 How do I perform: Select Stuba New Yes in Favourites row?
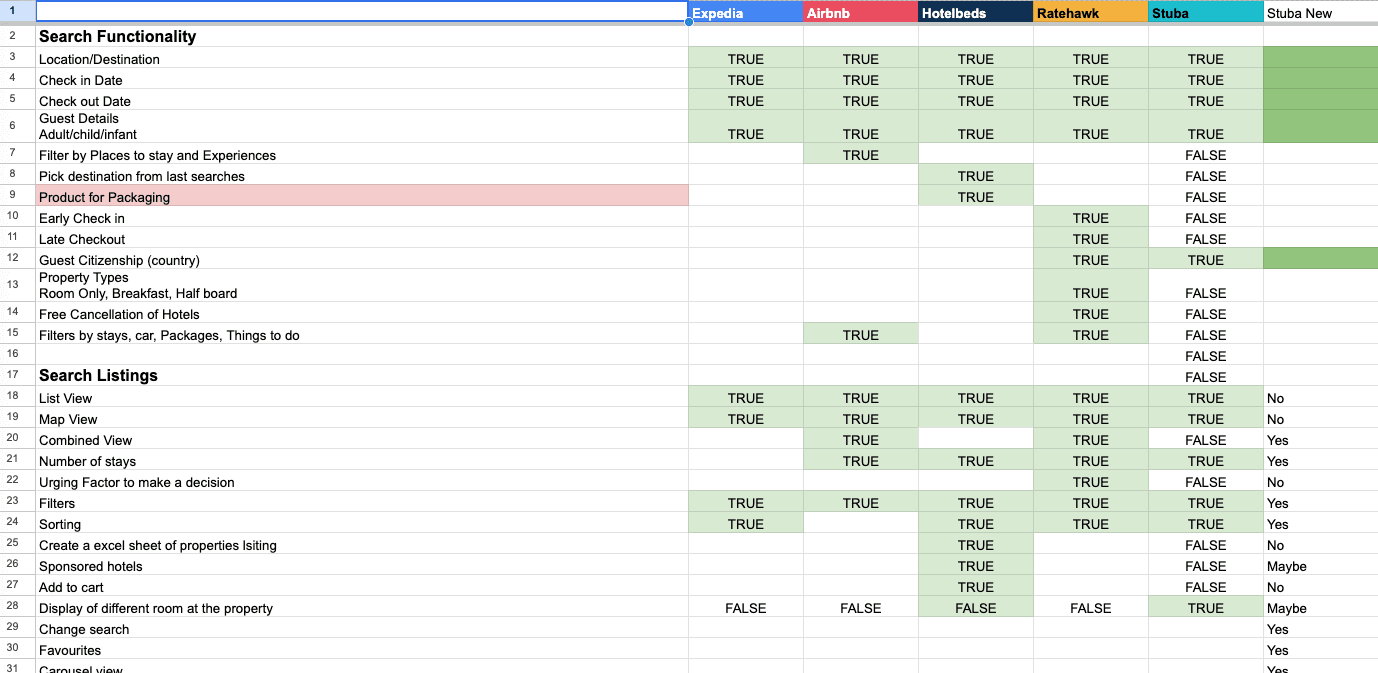[x=1321, y=649]
